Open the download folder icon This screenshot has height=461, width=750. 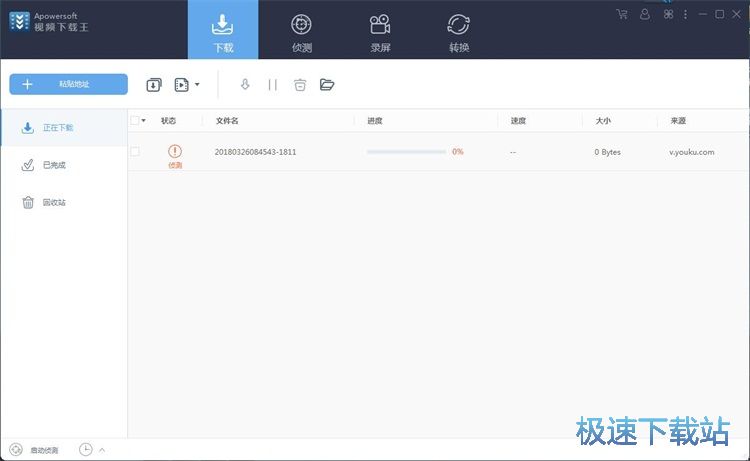pos(327,85)
